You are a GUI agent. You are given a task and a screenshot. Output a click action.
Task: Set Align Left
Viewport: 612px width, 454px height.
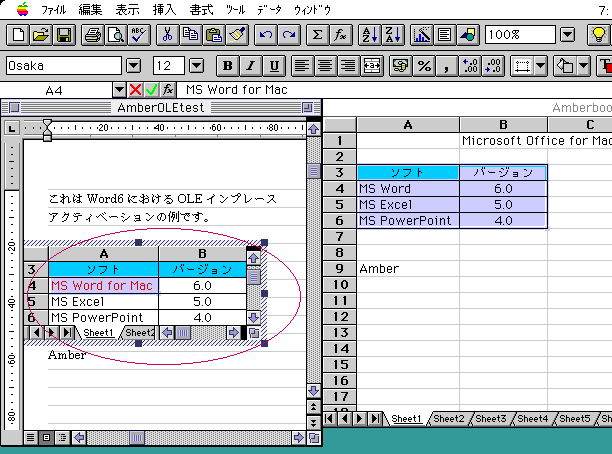point(302,66)
